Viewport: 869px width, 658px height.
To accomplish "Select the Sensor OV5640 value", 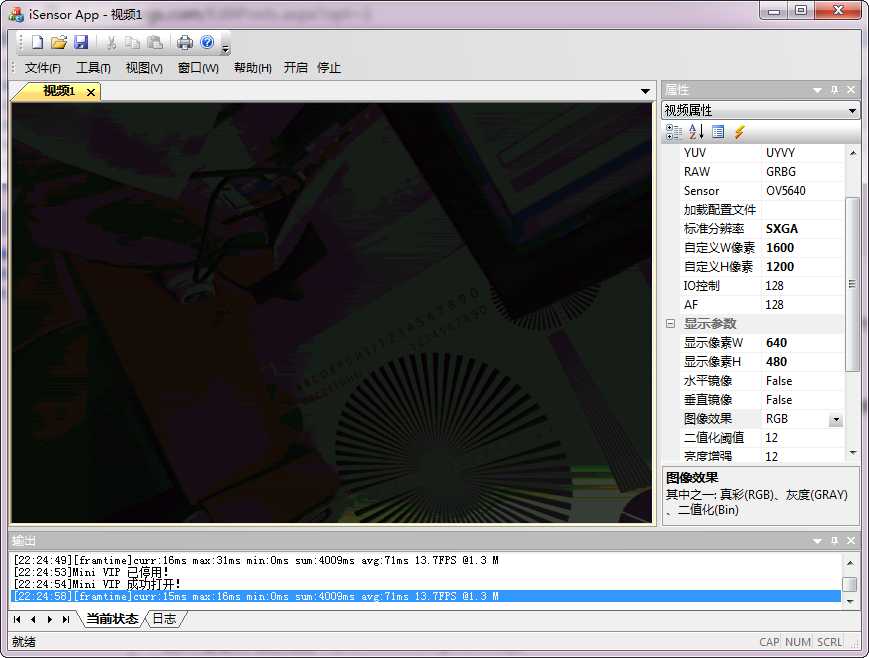I will pyautogui.click(x=803, y=191).
